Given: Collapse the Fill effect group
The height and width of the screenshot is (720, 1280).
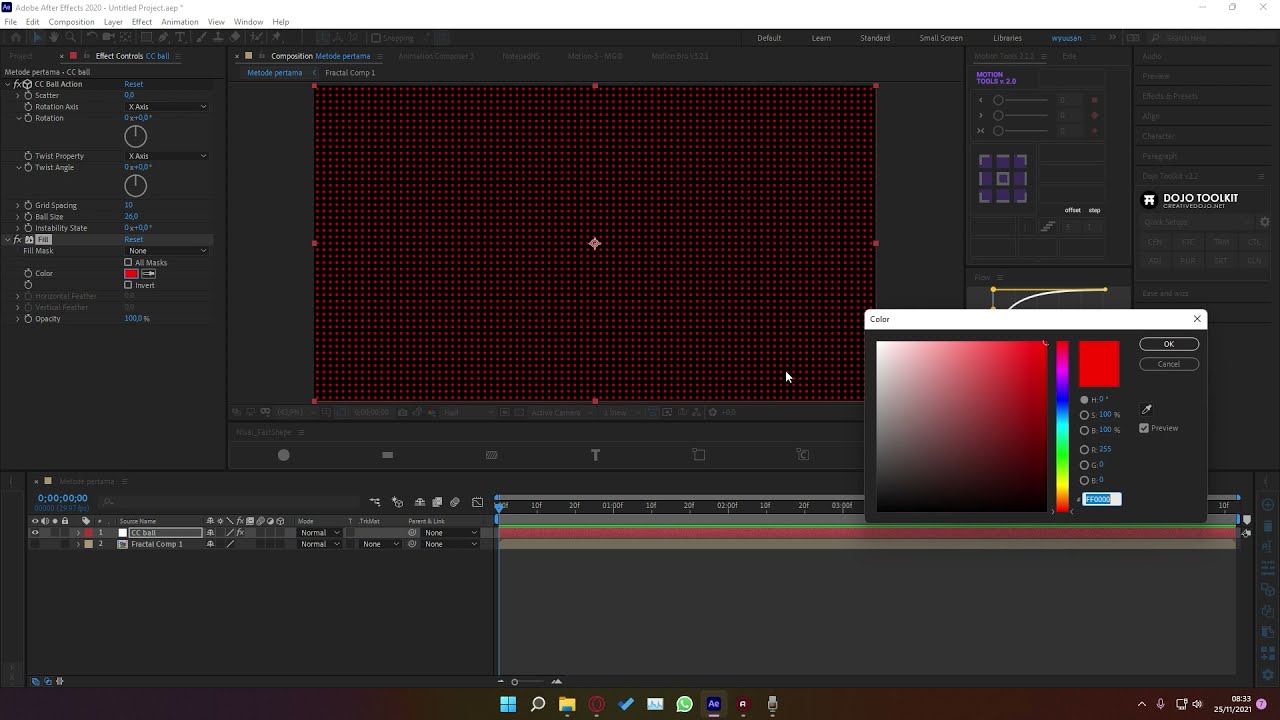Looking at the screenshot, I should pyautogui.click(x=8, y=240).
